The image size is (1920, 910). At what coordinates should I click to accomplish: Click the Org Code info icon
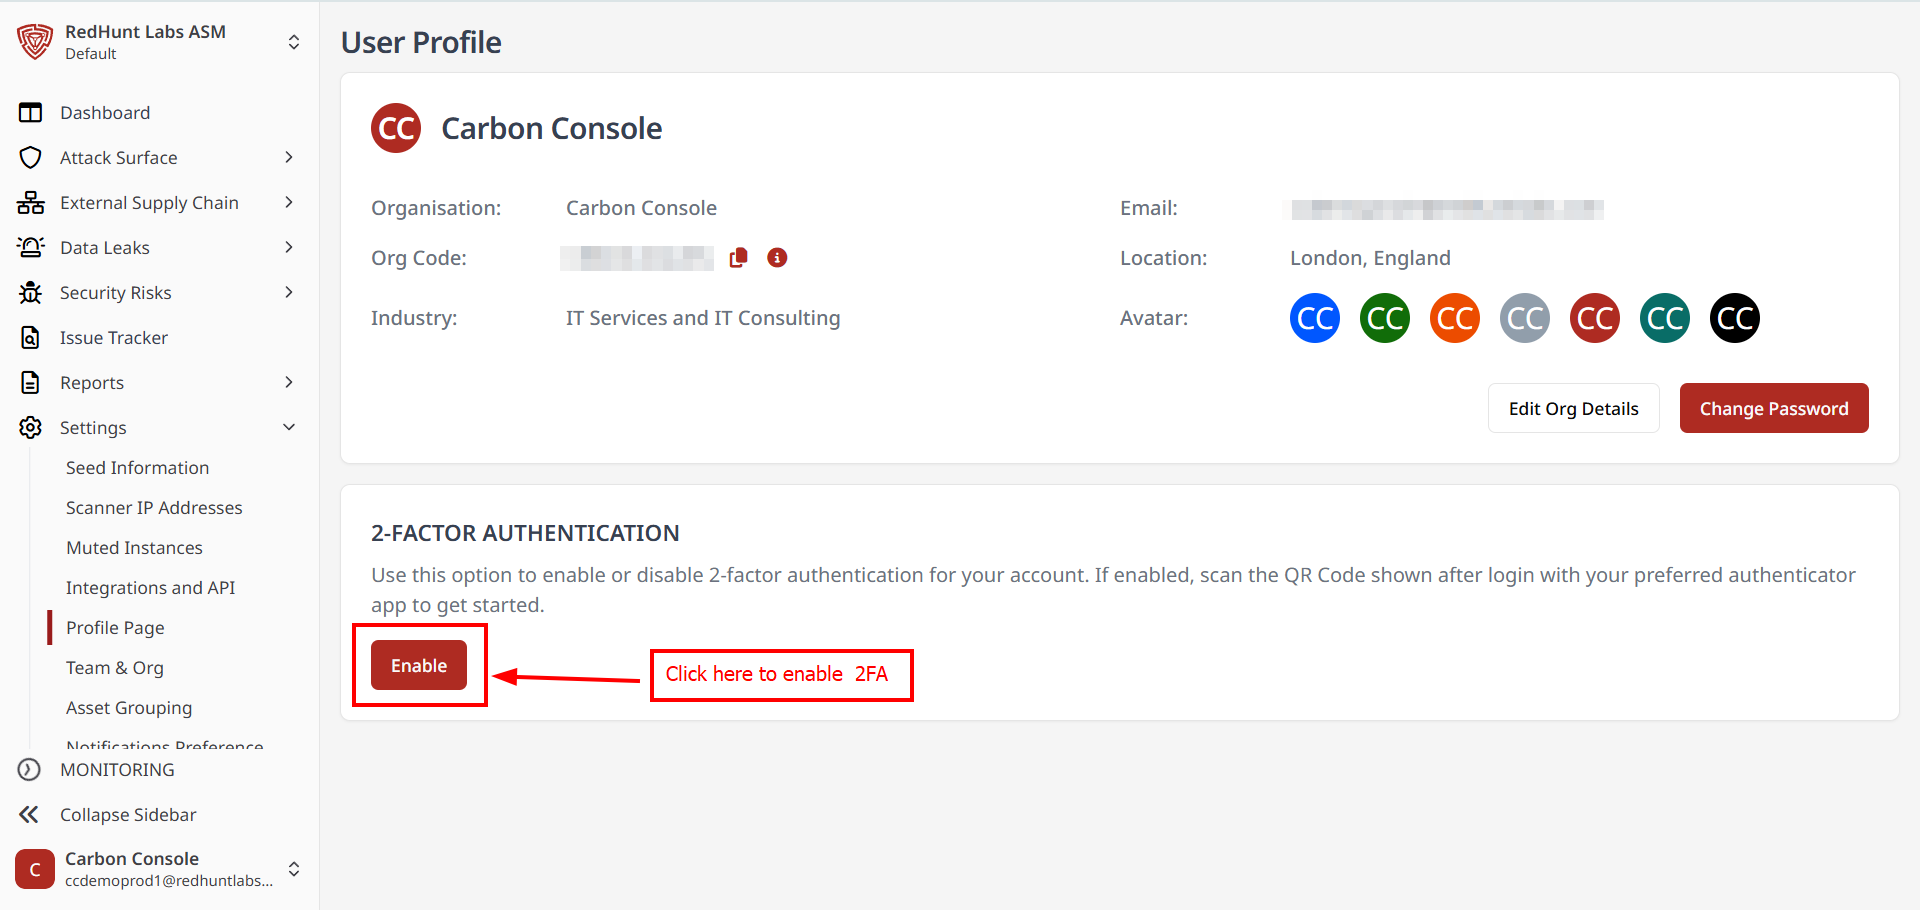point(777,258)
